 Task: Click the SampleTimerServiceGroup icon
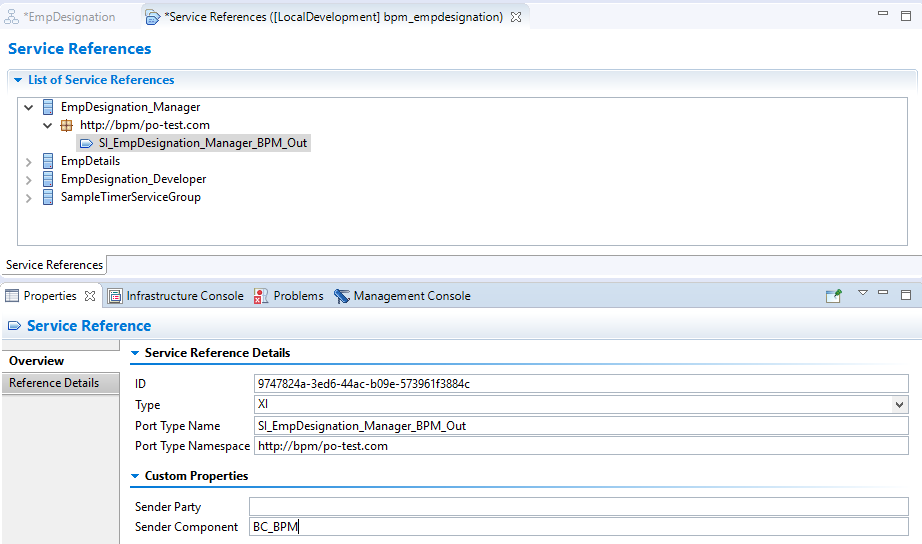(x=48, y=197)
